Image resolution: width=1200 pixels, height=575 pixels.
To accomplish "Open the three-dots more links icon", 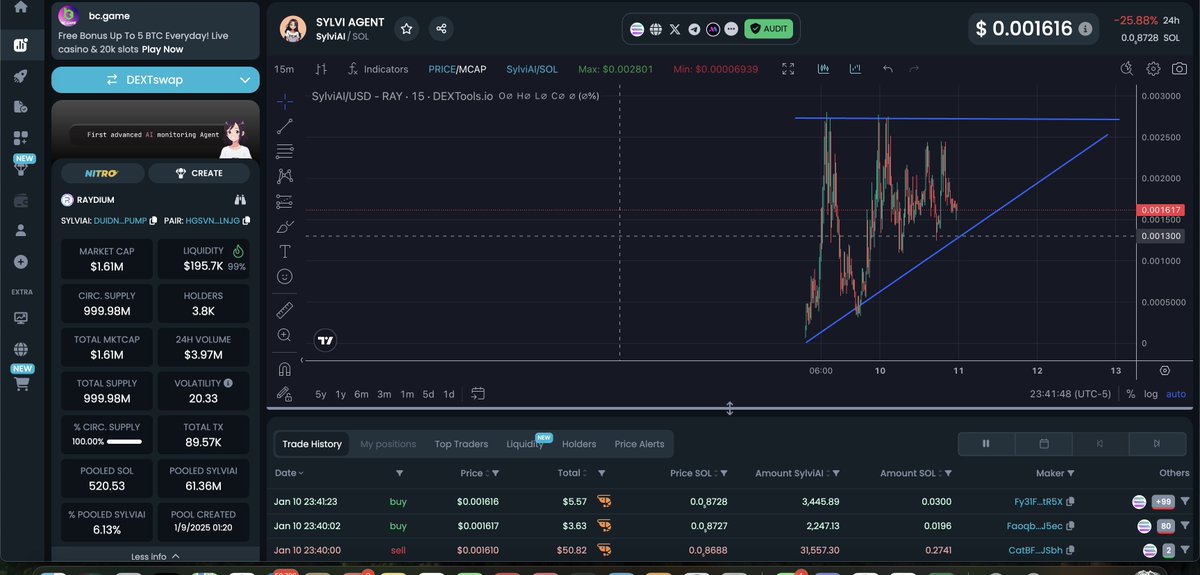I will pos(732,30).
